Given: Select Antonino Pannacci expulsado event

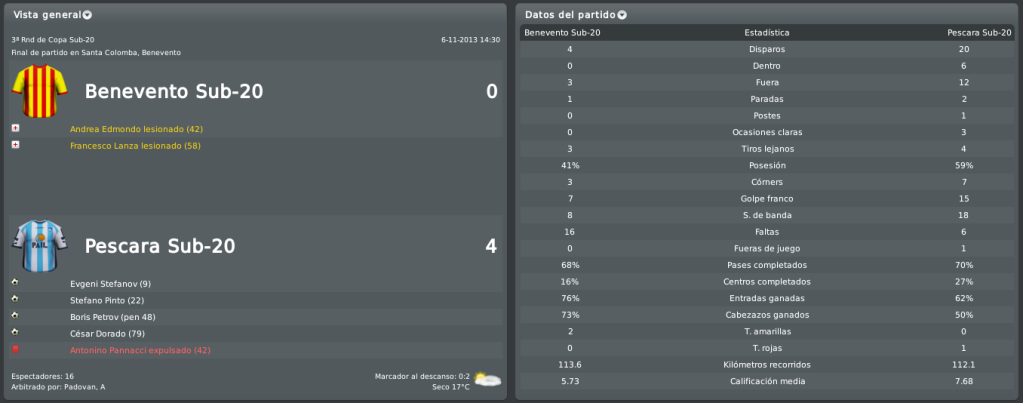Looking at the screenshot, I should pyautogui.click(x=140, y=350).
